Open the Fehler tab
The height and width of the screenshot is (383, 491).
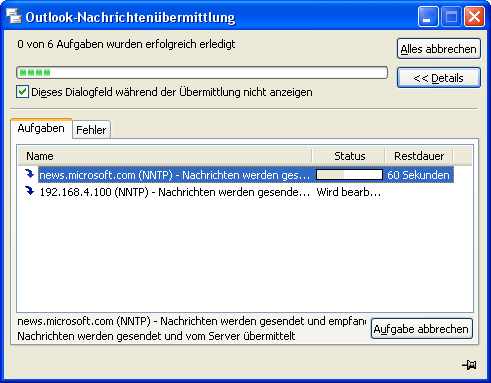91,130
